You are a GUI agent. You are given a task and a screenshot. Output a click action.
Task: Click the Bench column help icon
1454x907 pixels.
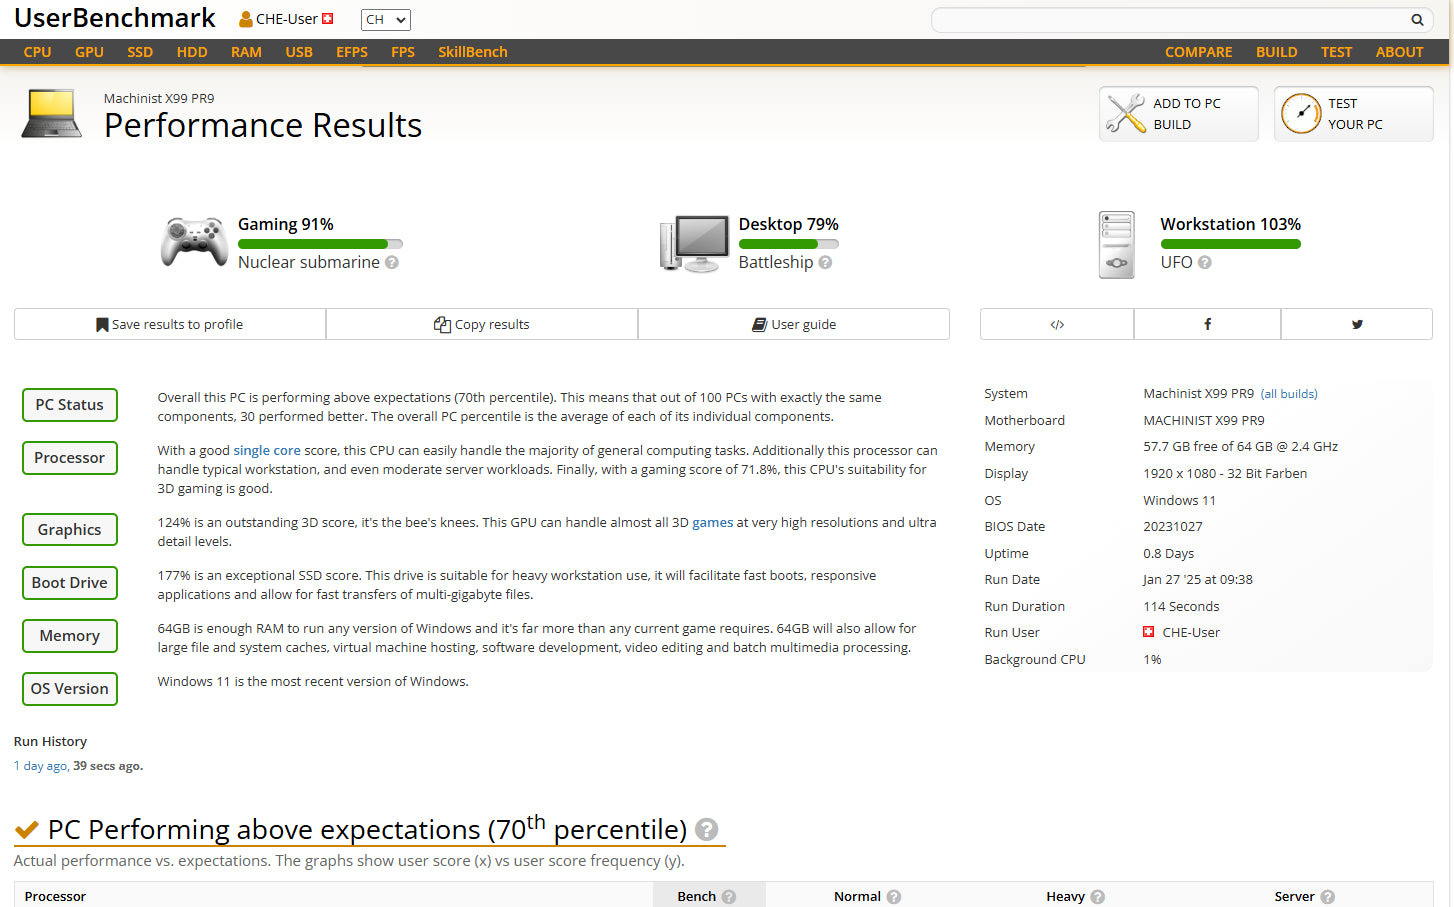pyautogui.click(x=729, y=897)
